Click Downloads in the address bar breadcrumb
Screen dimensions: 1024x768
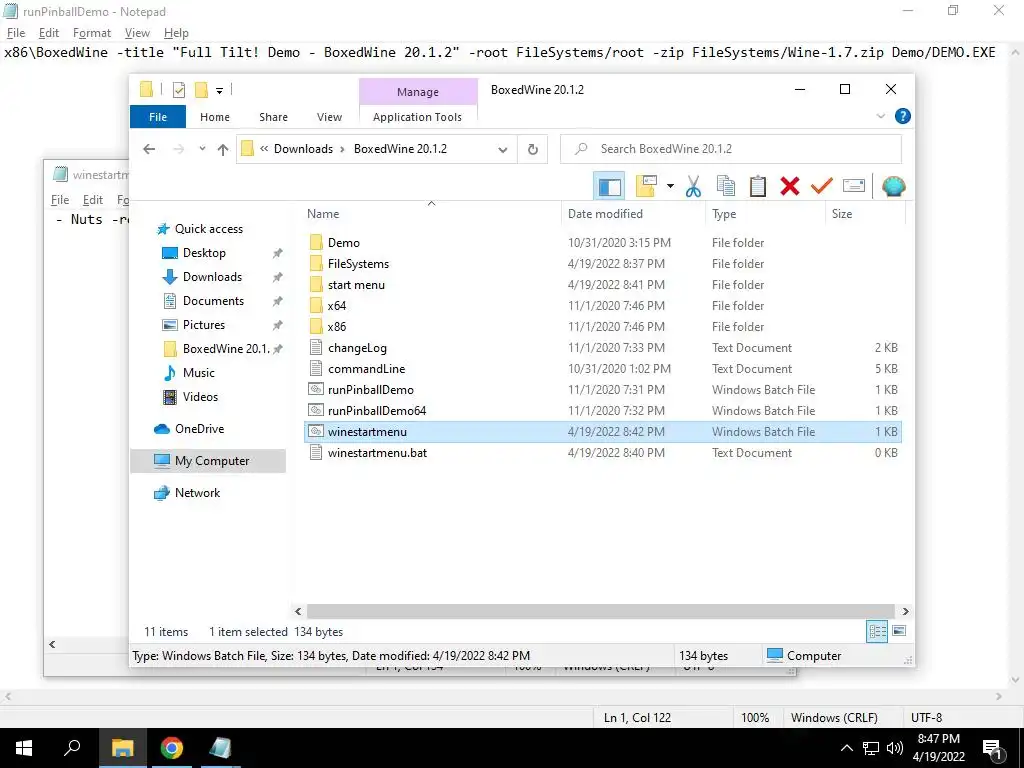[303, 149]
